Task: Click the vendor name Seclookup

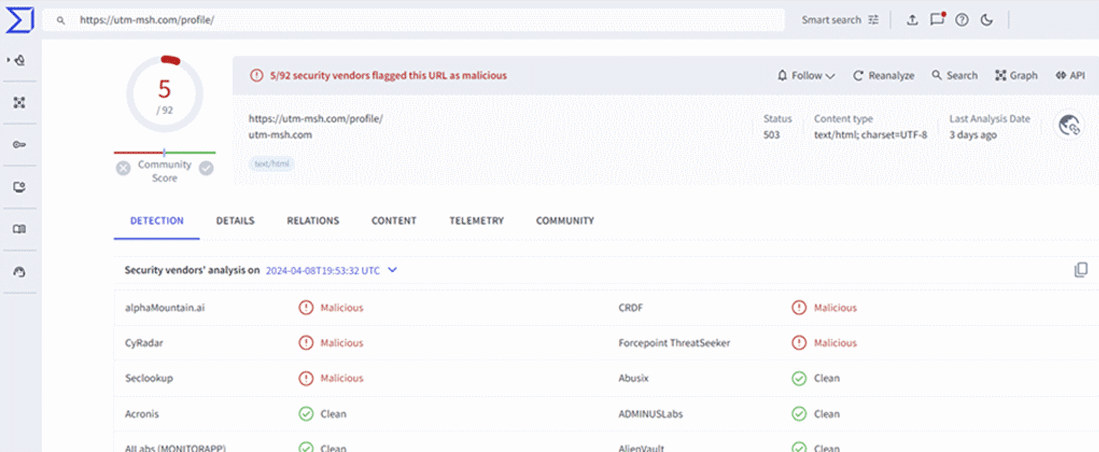Action: [x=149, y=378]
